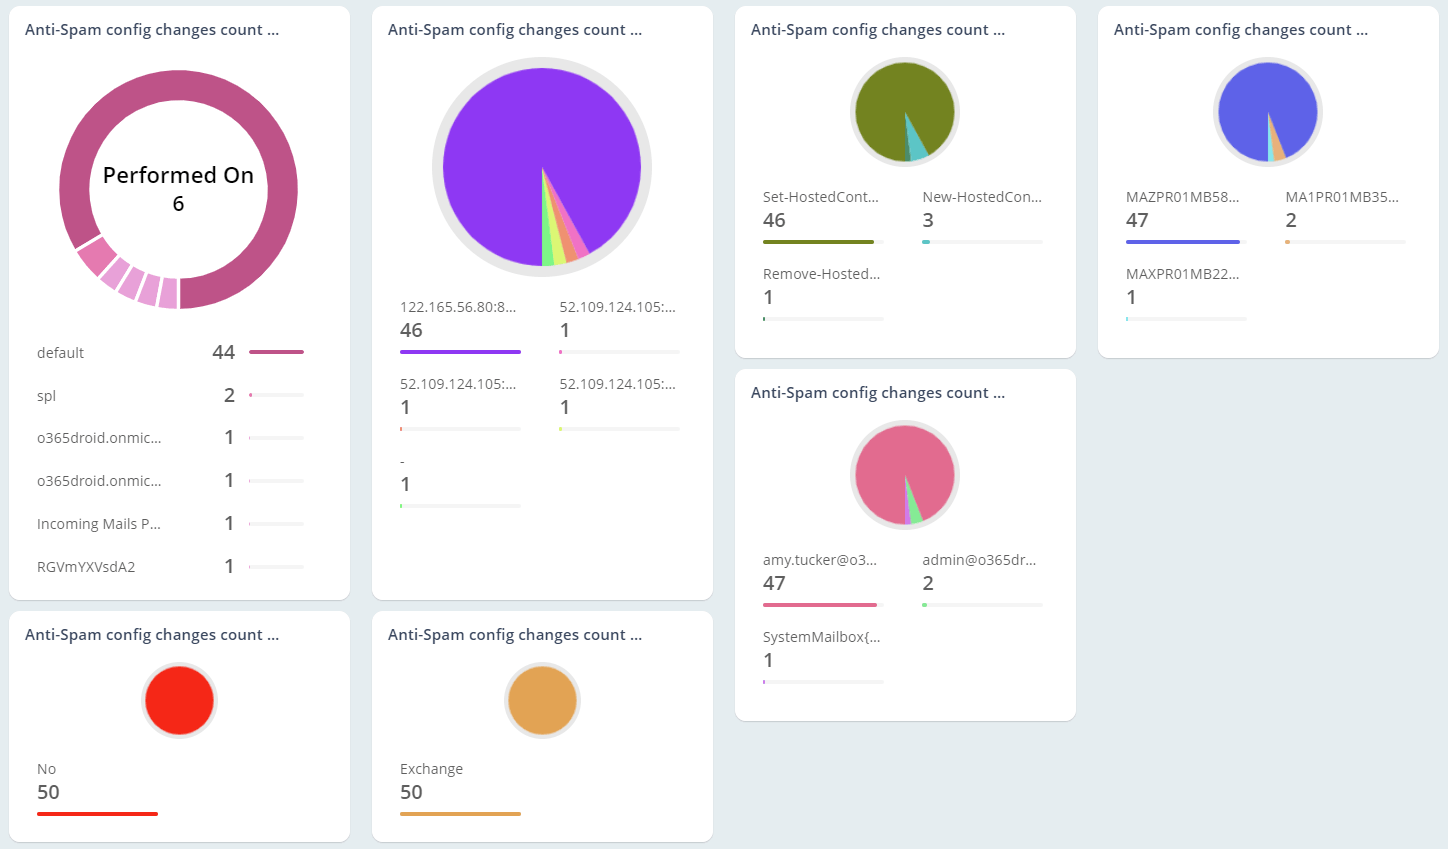Click the solid red "No" pie chart
This screenshot has width=1448, height=849.
(179, 700)
